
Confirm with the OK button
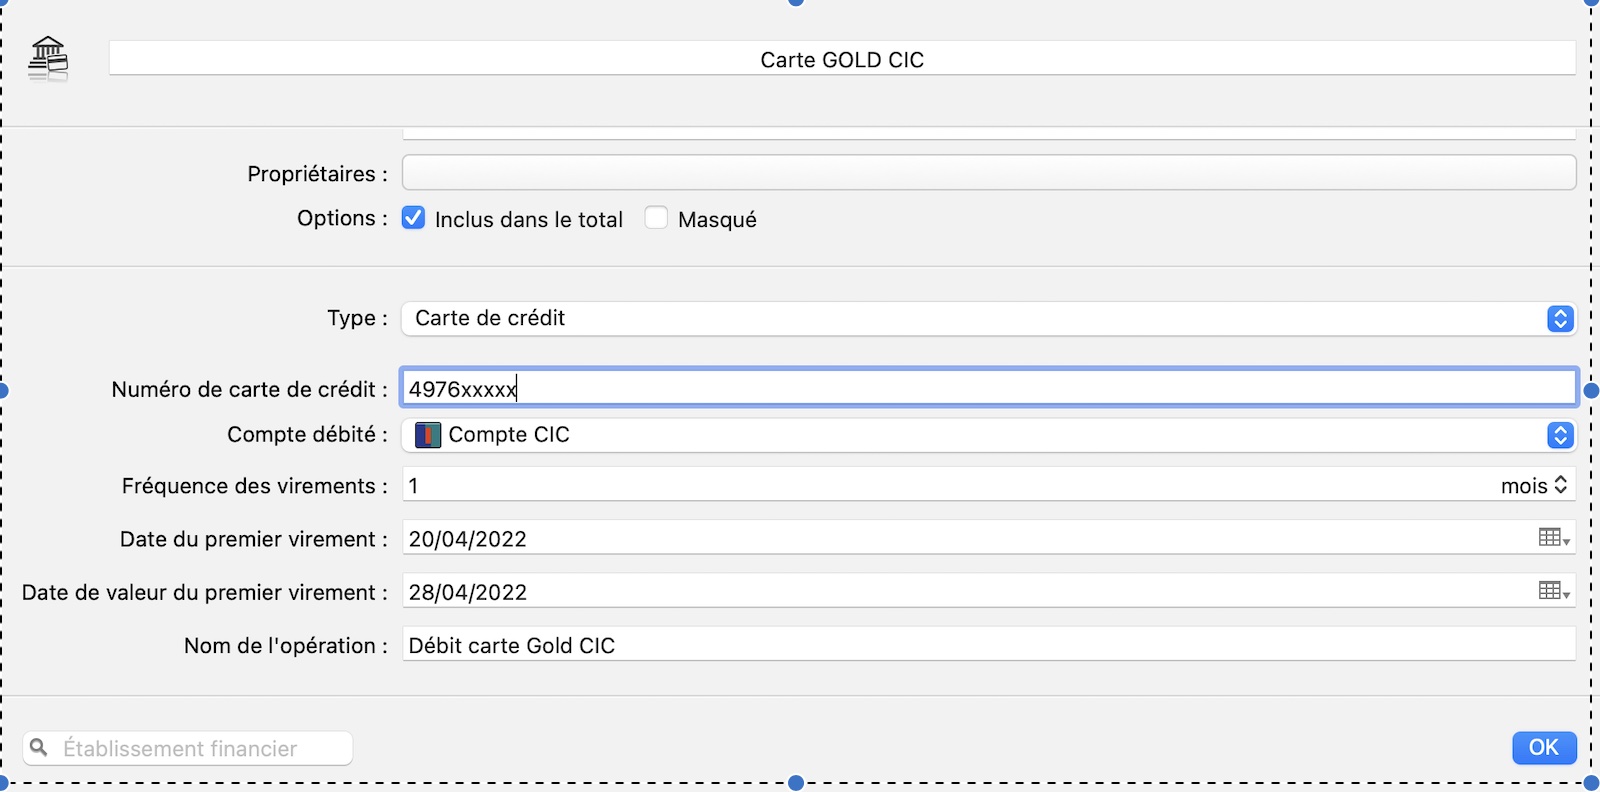(1544, 747)
